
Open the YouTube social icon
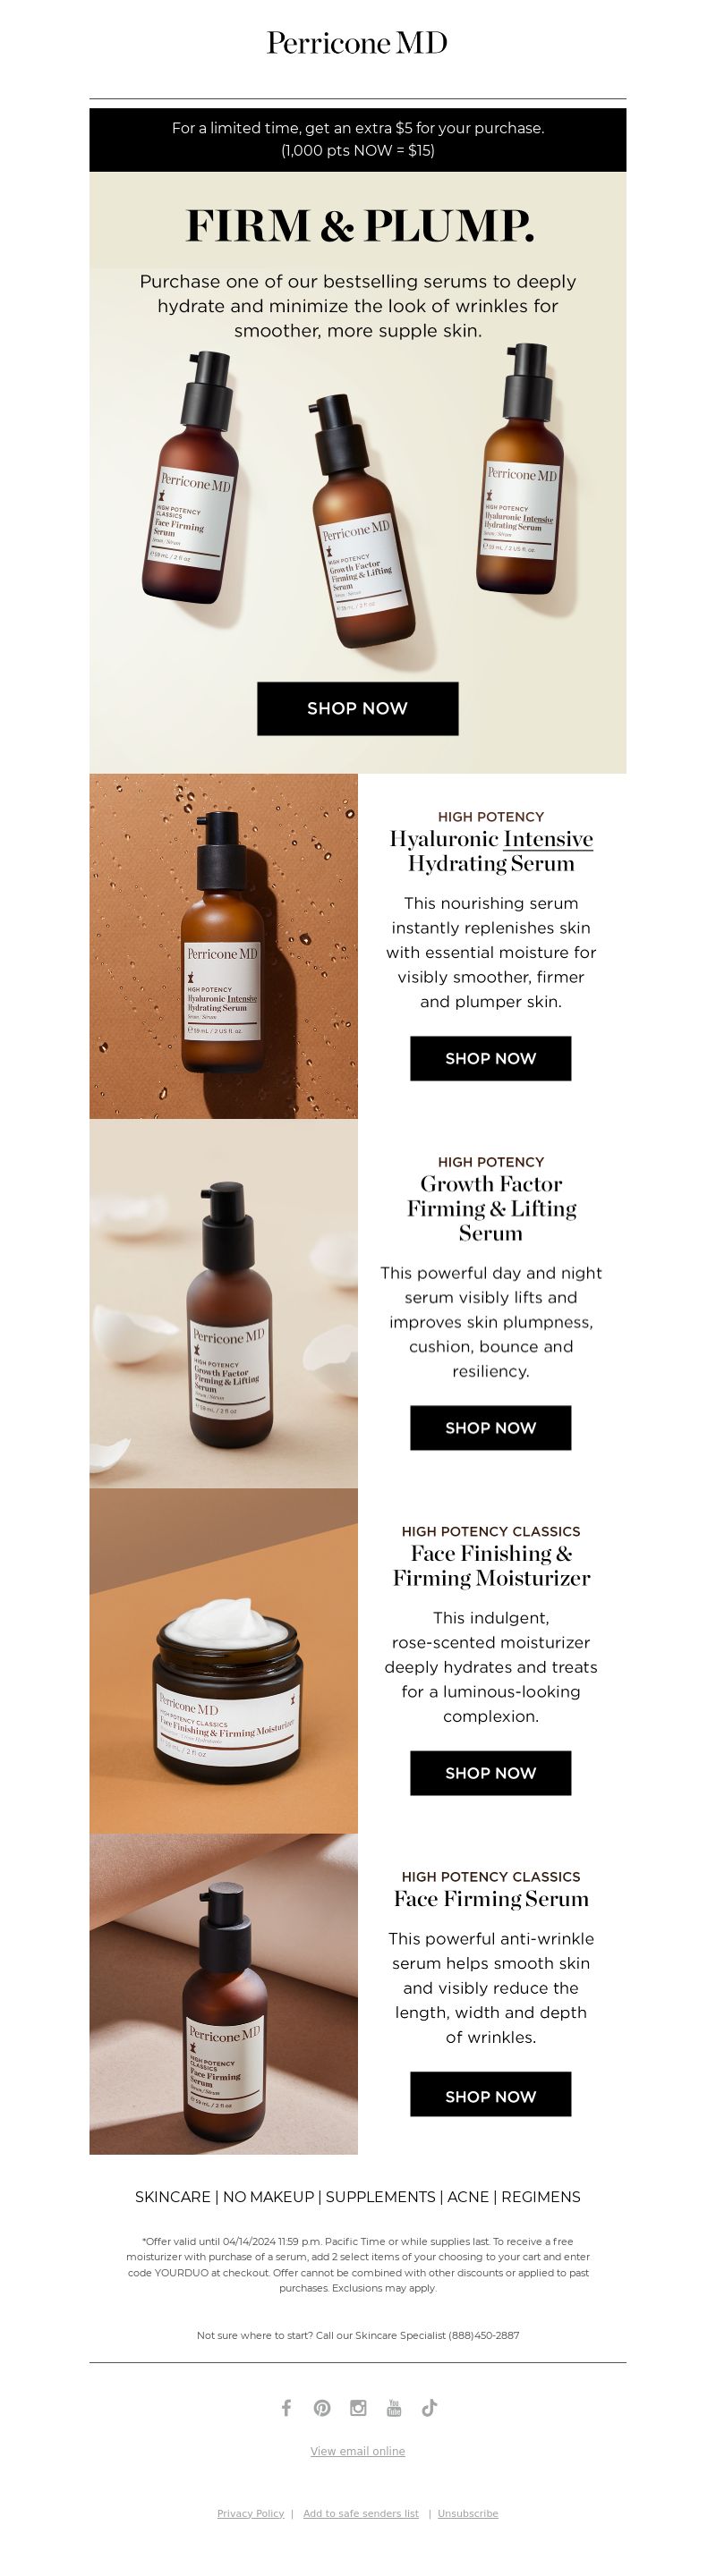click(394, 2407)
